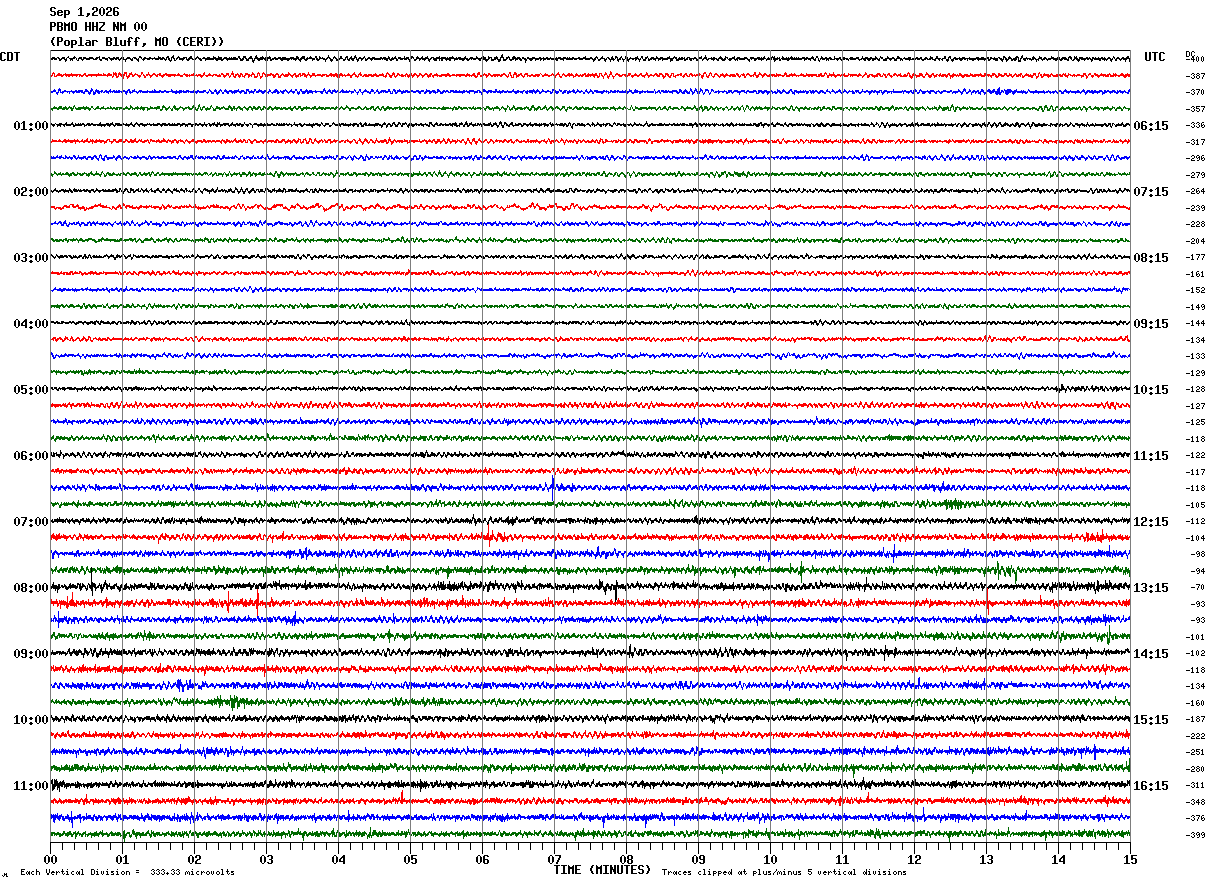This screenshot has width=1210, height=886.
Task: Click the station header PBMO HHZ NM 00
Action: point(98,27)
